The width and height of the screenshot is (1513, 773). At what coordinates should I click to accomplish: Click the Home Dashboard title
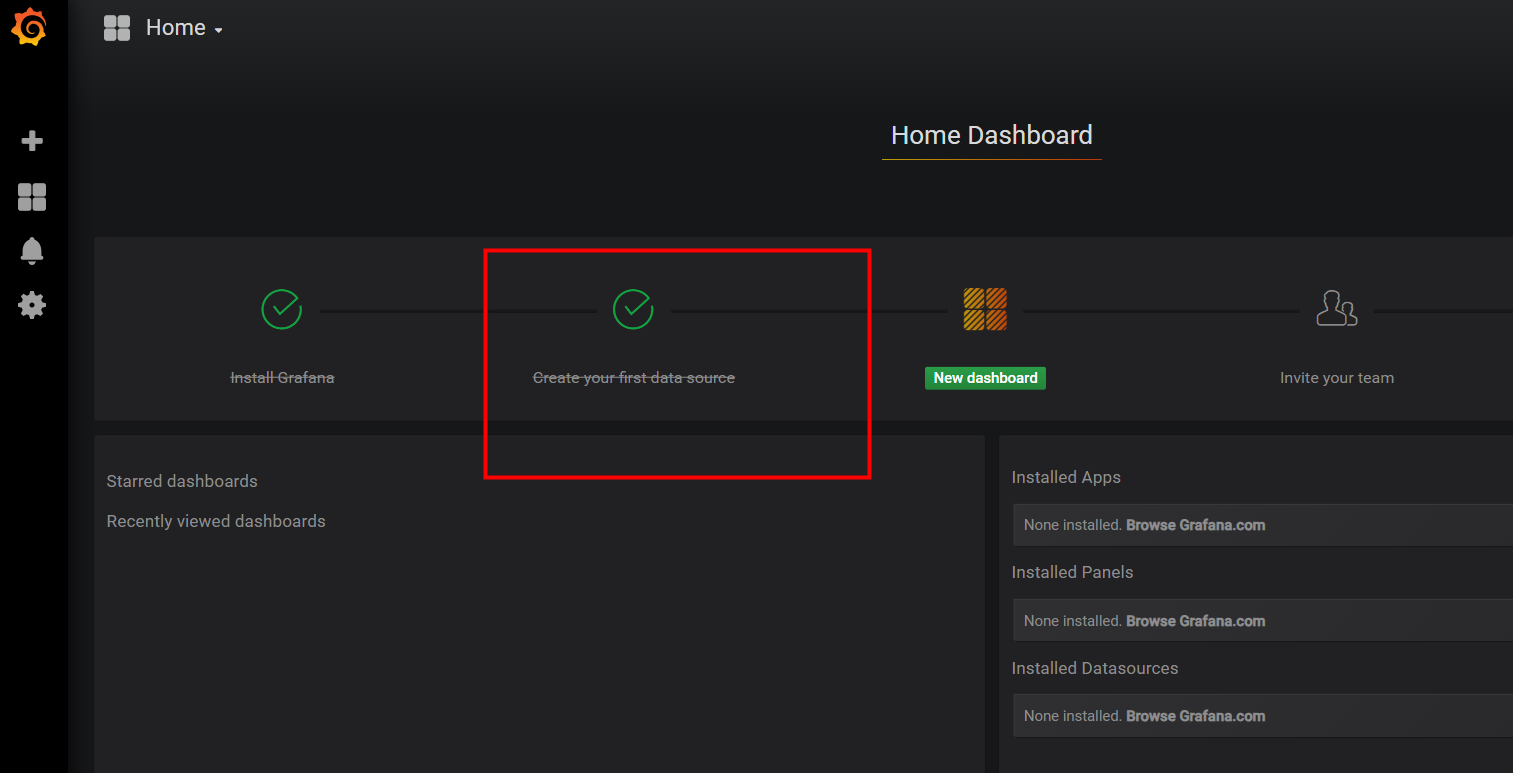(992, 135)
